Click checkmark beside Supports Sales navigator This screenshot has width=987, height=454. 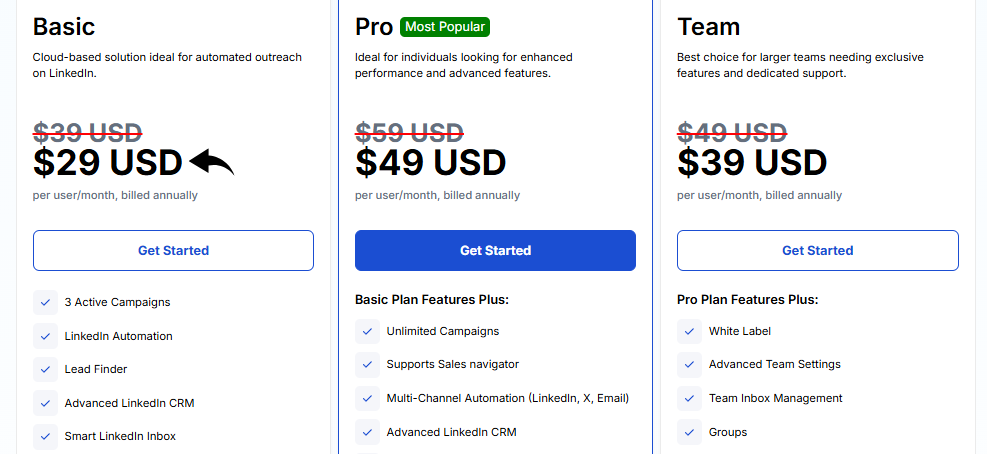367,364
